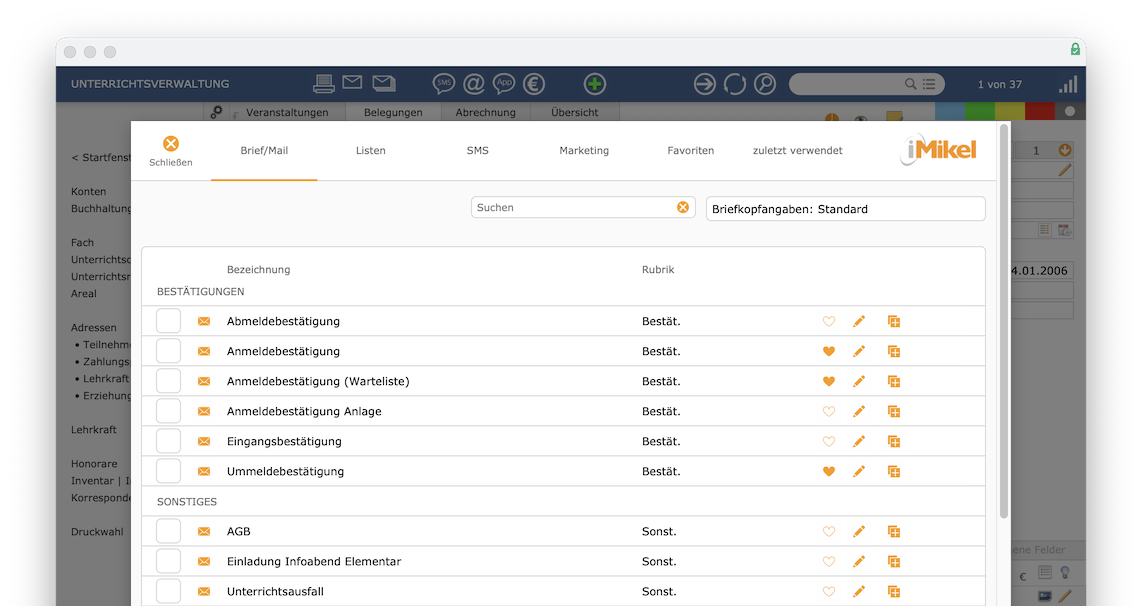Viewport: 1142px width, 606px height.
Task: Edit Abmeldebestätigung with the pencil icon
Action: 859,321
